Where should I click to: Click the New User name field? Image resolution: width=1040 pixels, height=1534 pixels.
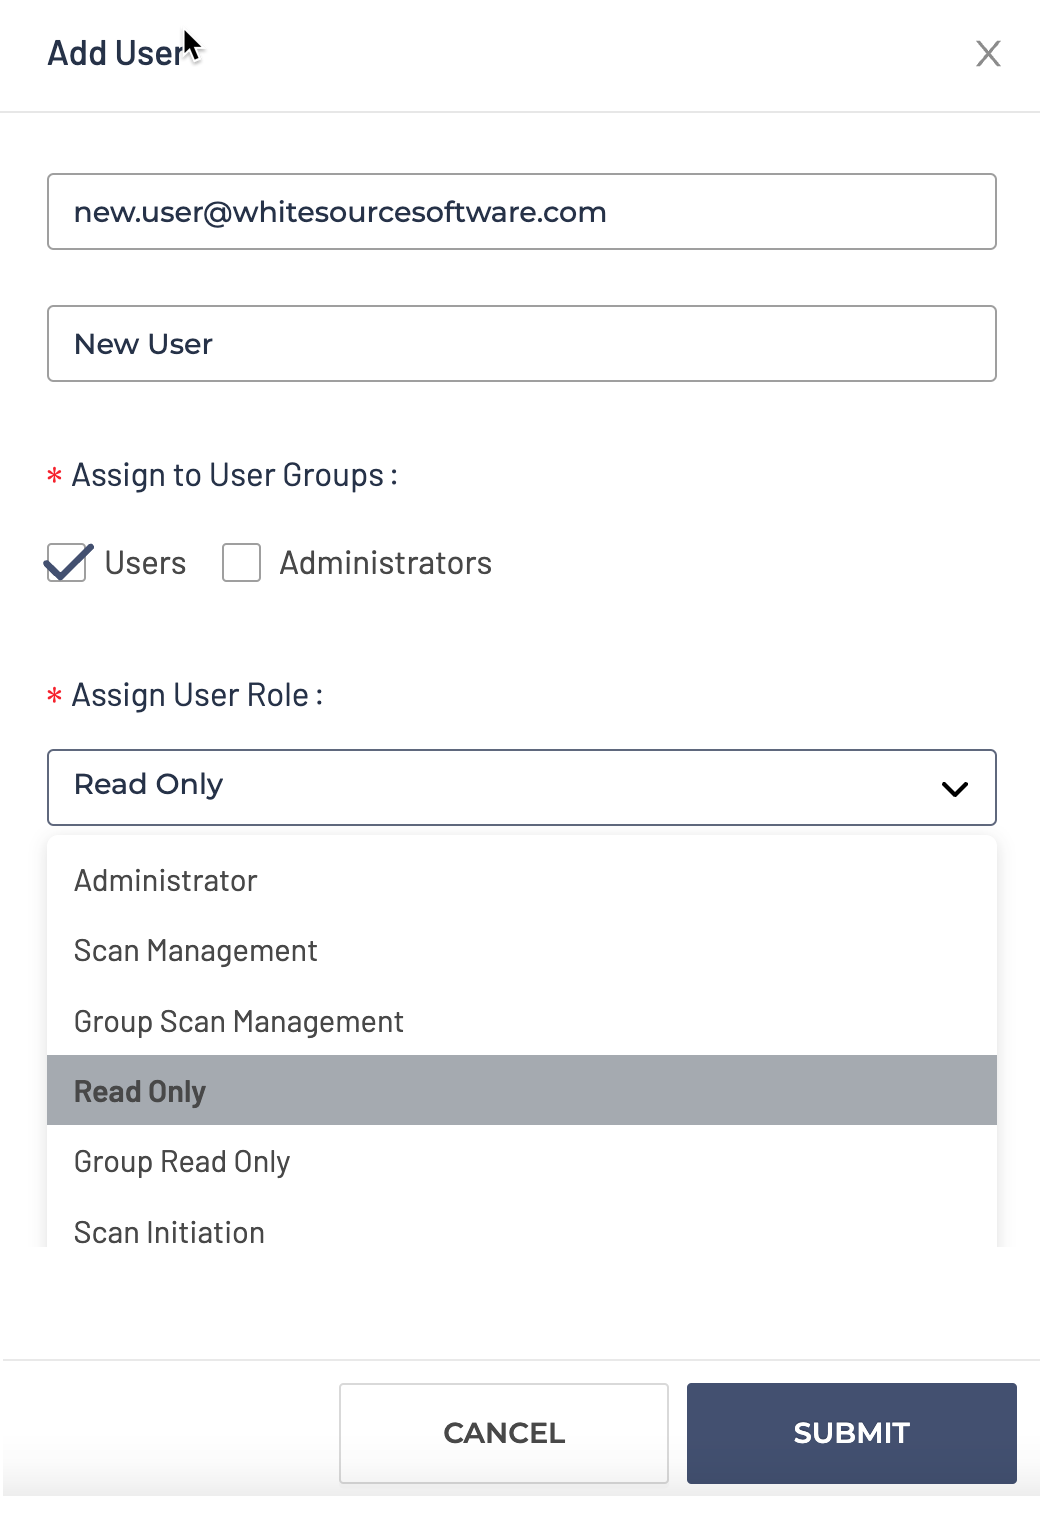[x=521, y=344]
